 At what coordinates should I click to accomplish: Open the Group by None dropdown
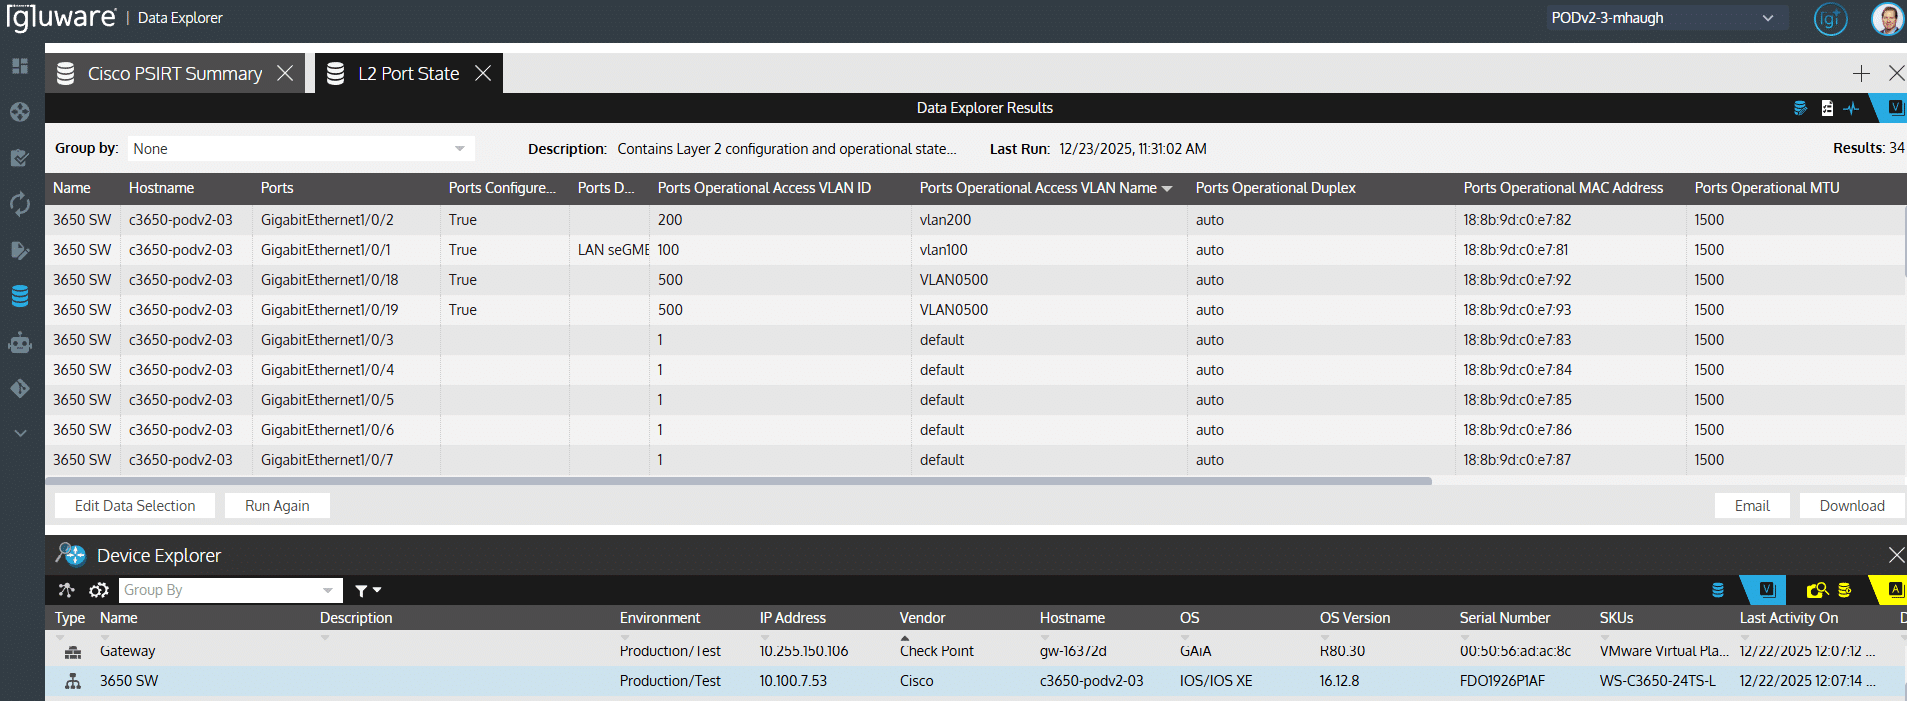point(300,148)
